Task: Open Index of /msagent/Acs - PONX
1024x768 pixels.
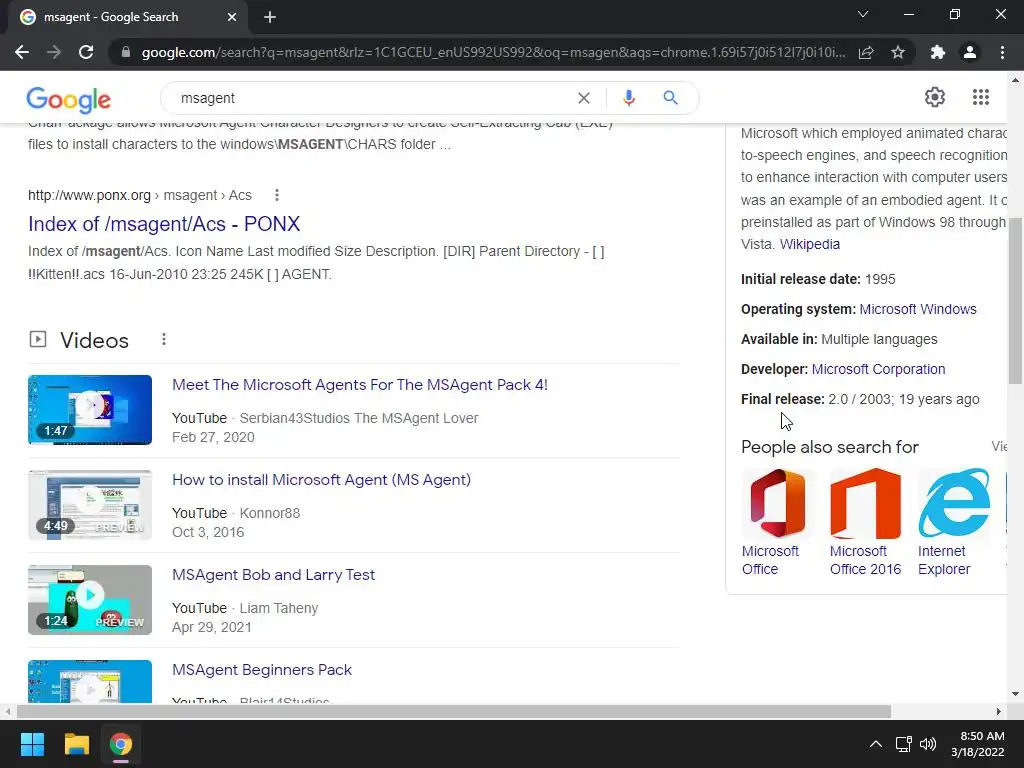Action: pyautogui.click(x=164, y=224)
